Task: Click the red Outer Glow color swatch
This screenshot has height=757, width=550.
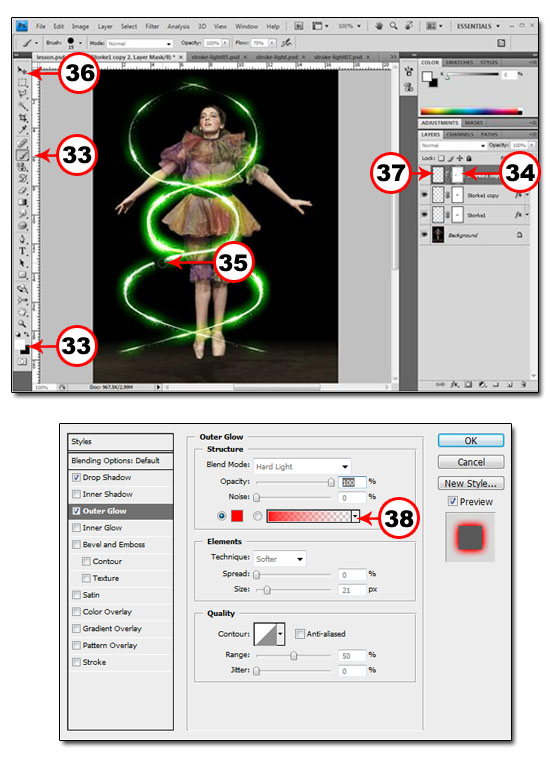Action: [x=237, y=516]
